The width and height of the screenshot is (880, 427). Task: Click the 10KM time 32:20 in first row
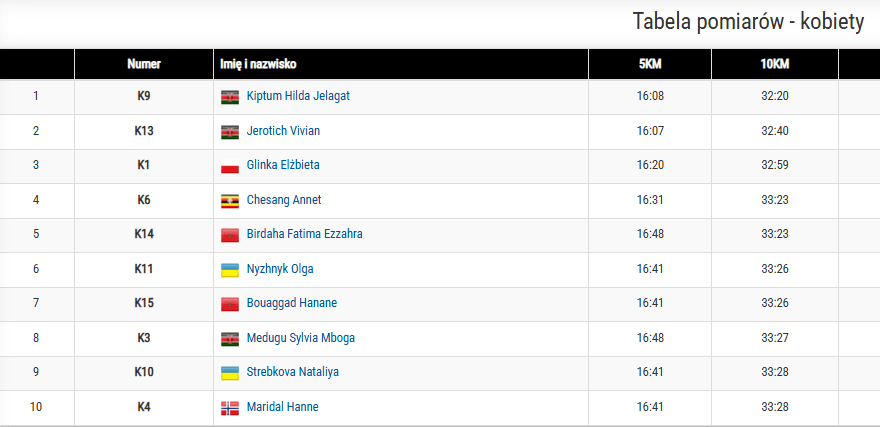pos(774,96)
